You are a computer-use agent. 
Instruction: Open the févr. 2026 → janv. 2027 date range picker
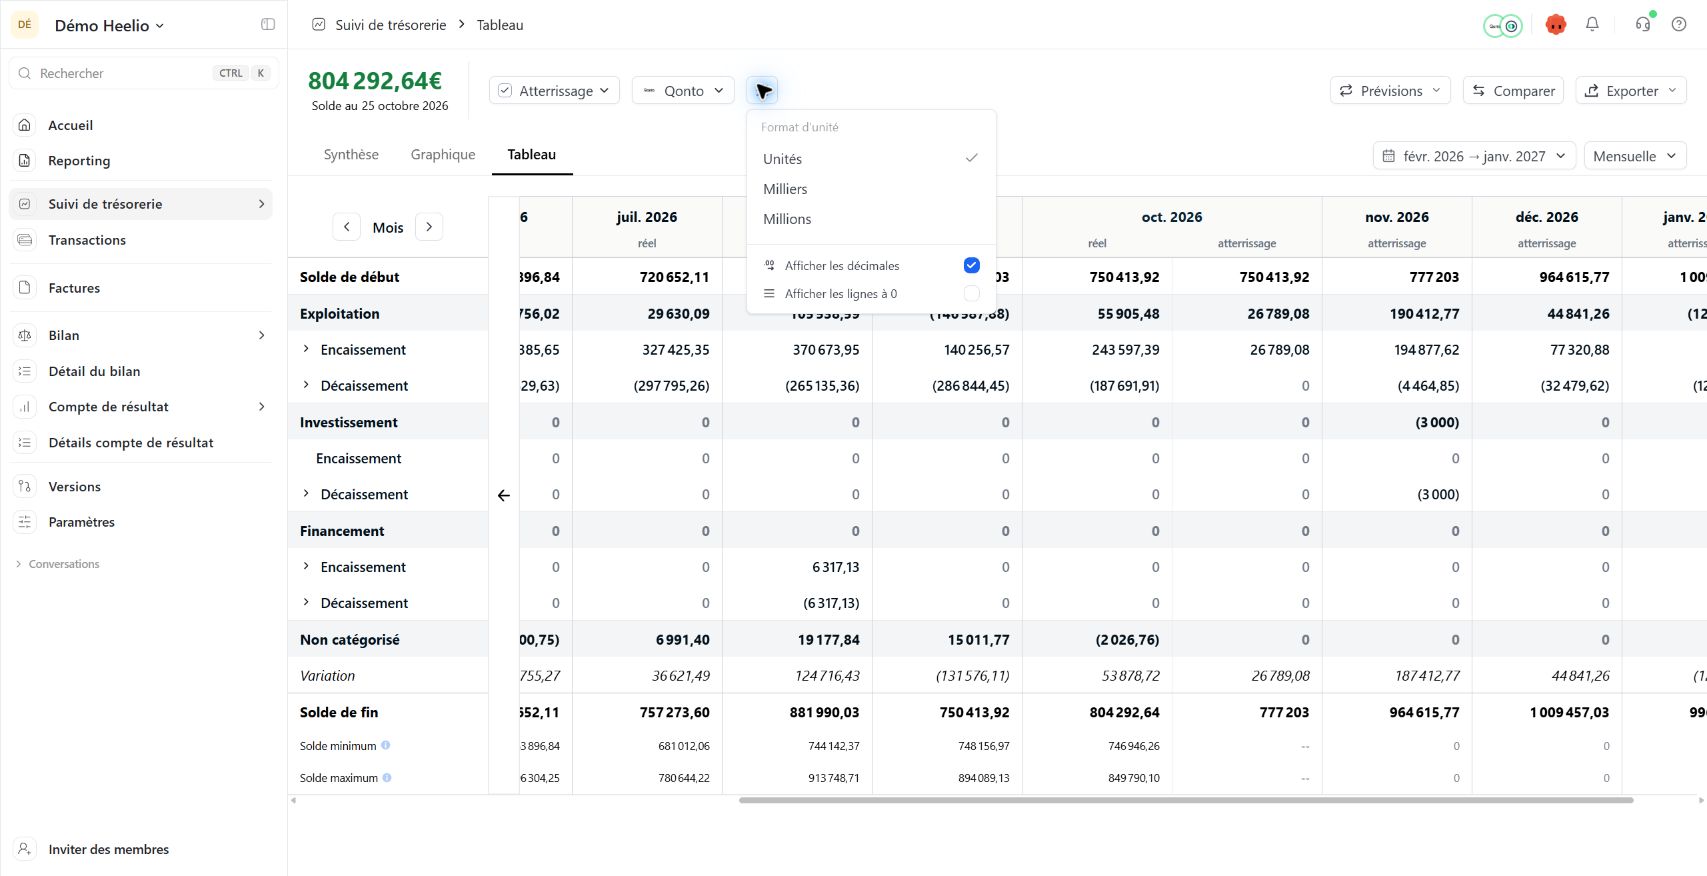[x=1474, y=156]
